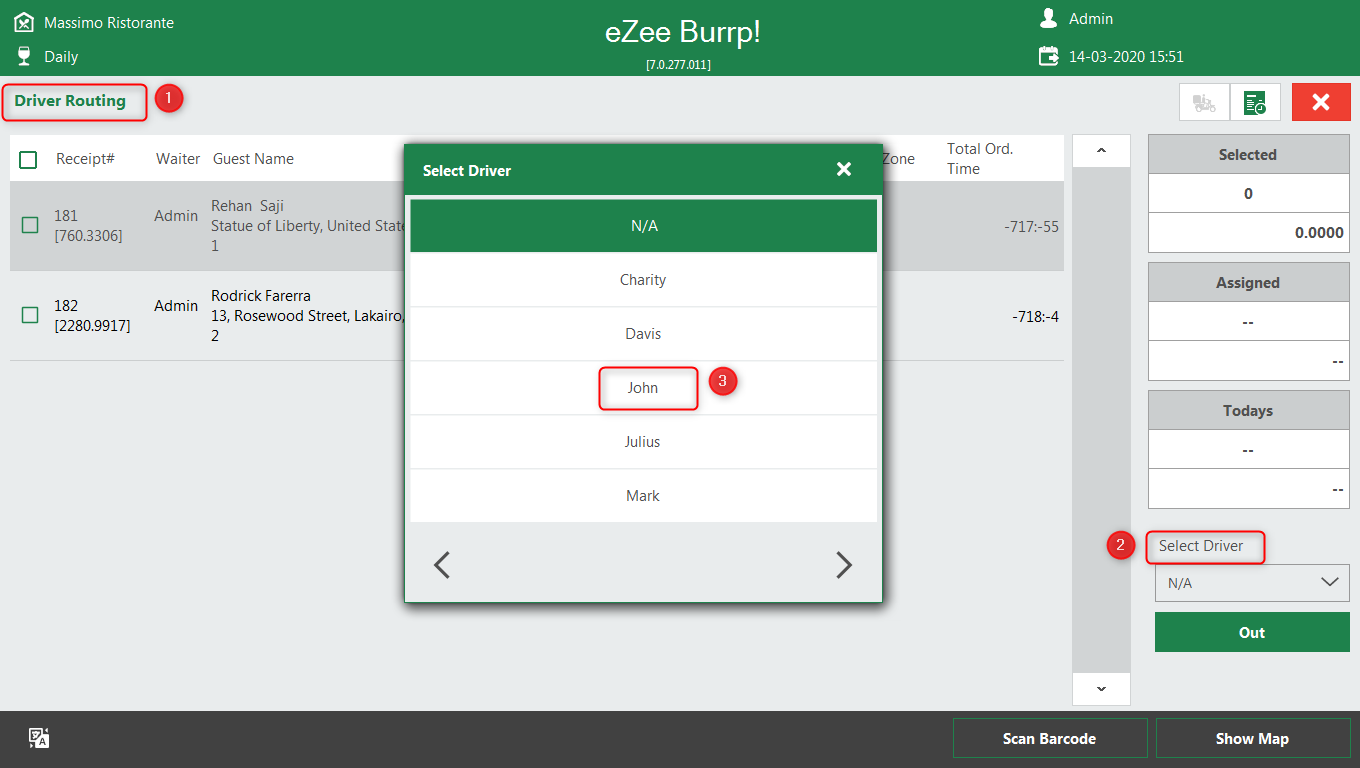Close the Select Driver dialog
The width and height of the screenshot is (1360, 768).
[844, 169]
